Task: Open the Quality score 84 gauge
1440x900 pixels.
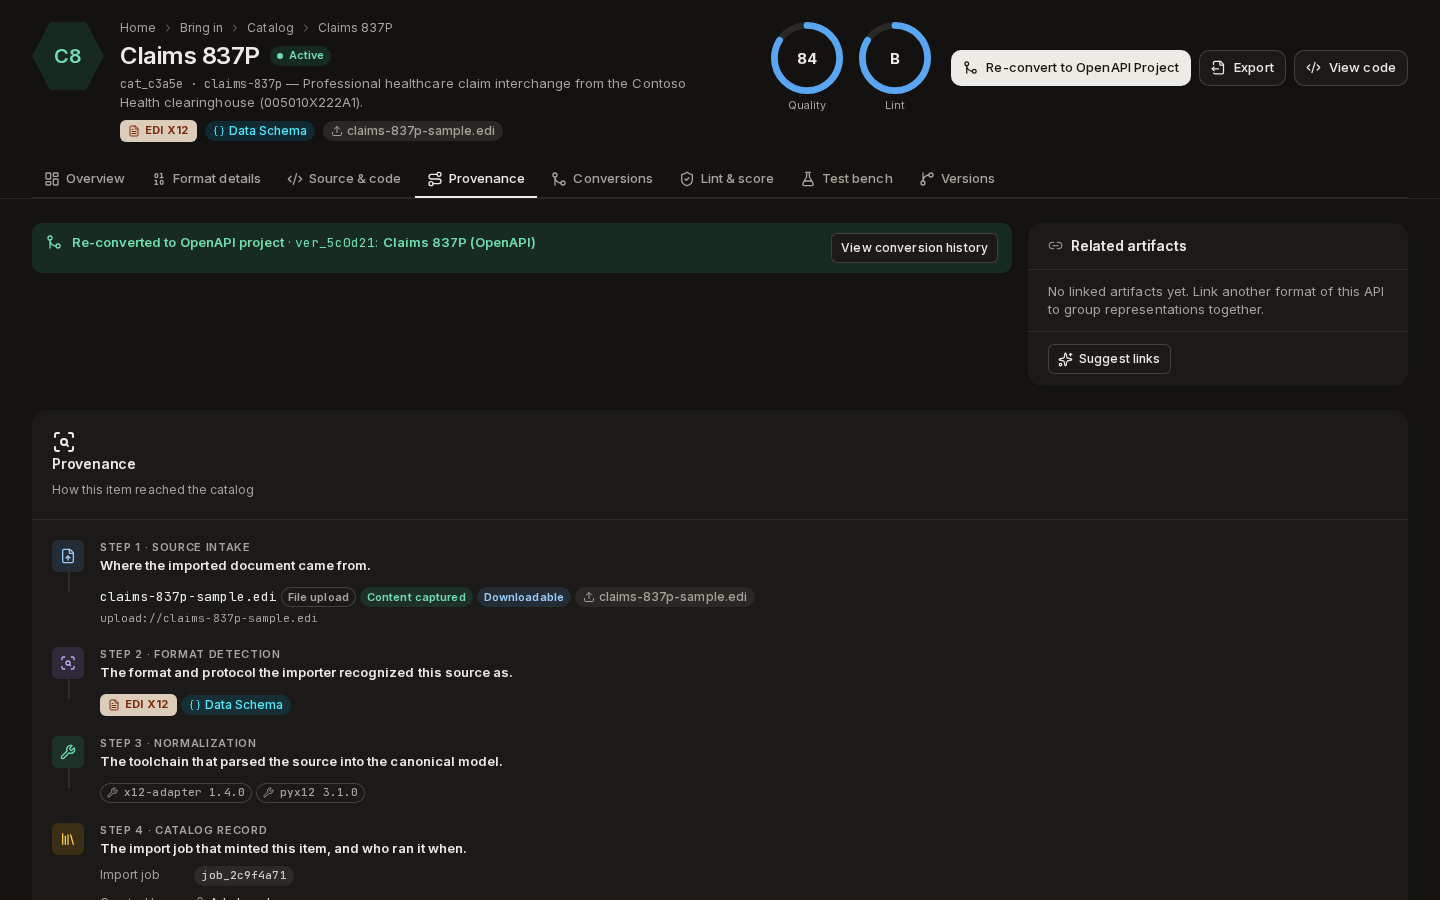Action: (x=807, y=58)
